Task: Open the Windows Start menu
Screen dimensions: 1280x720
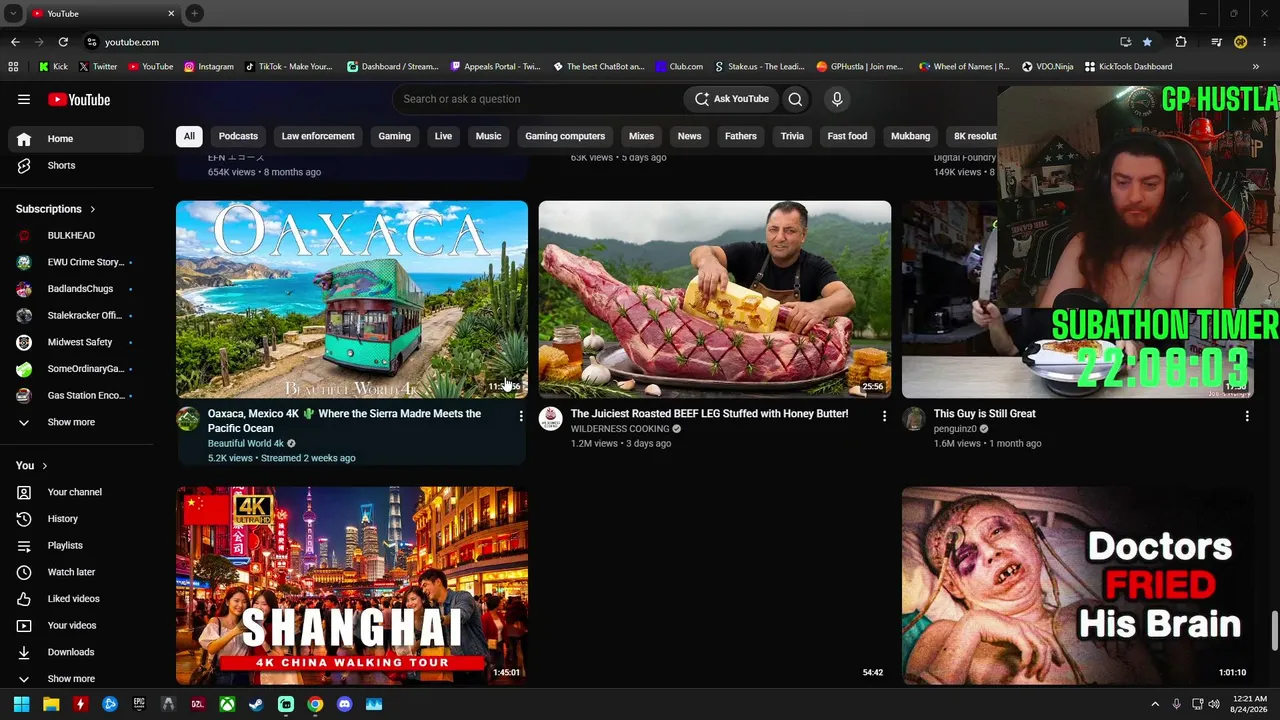Action: click(x=21, y=704)
